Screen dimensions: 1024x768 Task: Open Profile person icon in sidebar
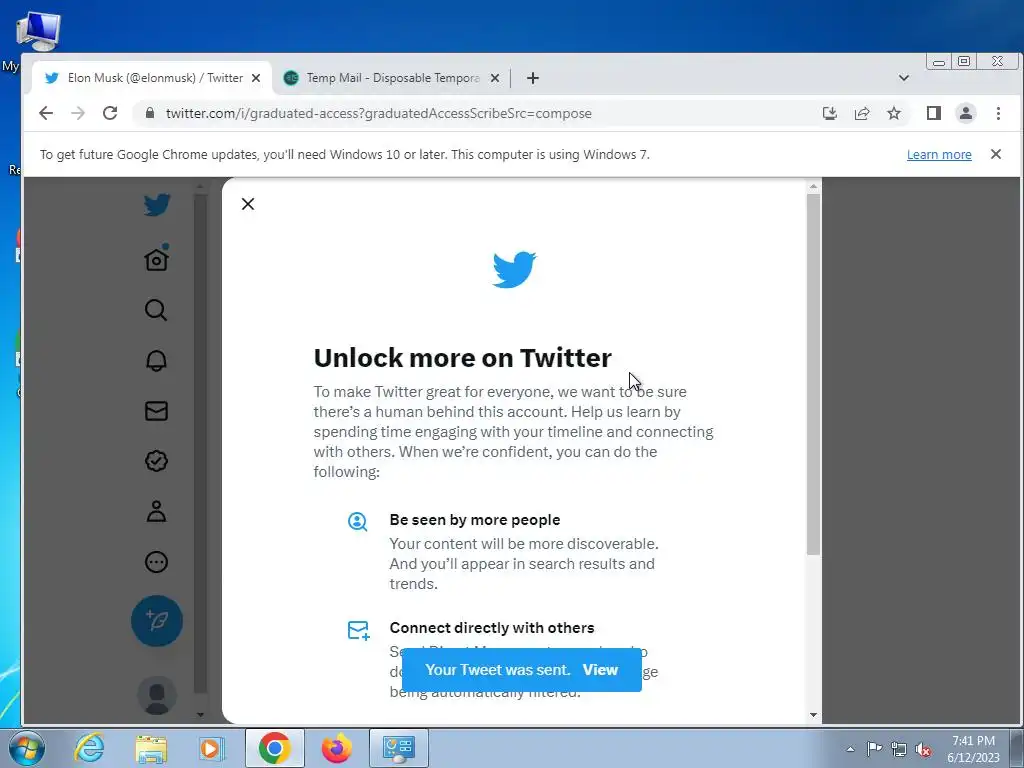pyautogui.click(x=156, y=511)
